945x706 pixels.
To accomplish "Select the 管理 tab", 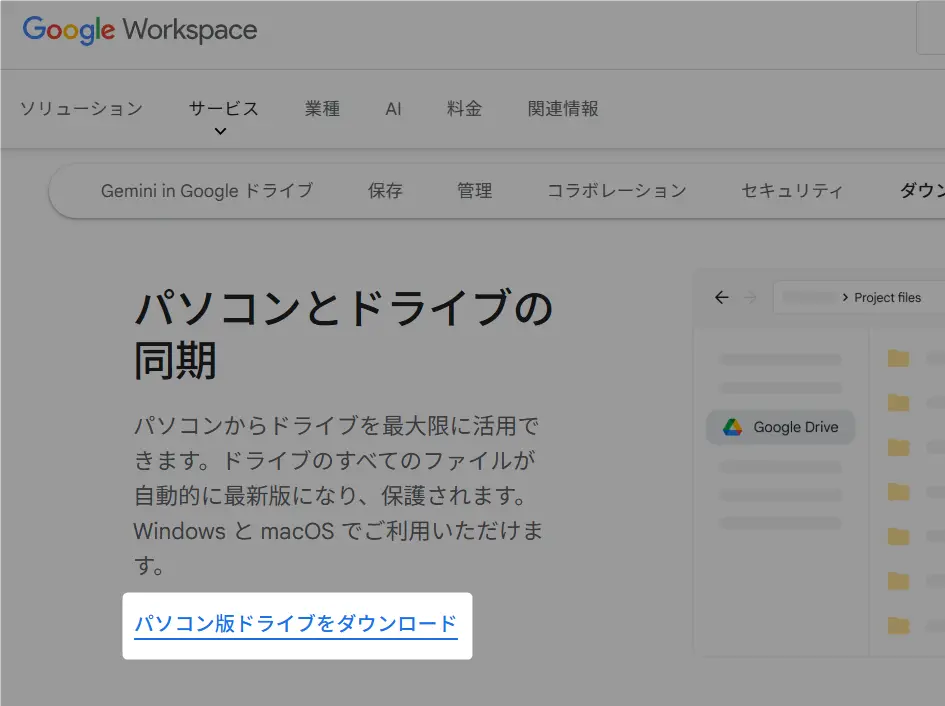I will 474,190.
